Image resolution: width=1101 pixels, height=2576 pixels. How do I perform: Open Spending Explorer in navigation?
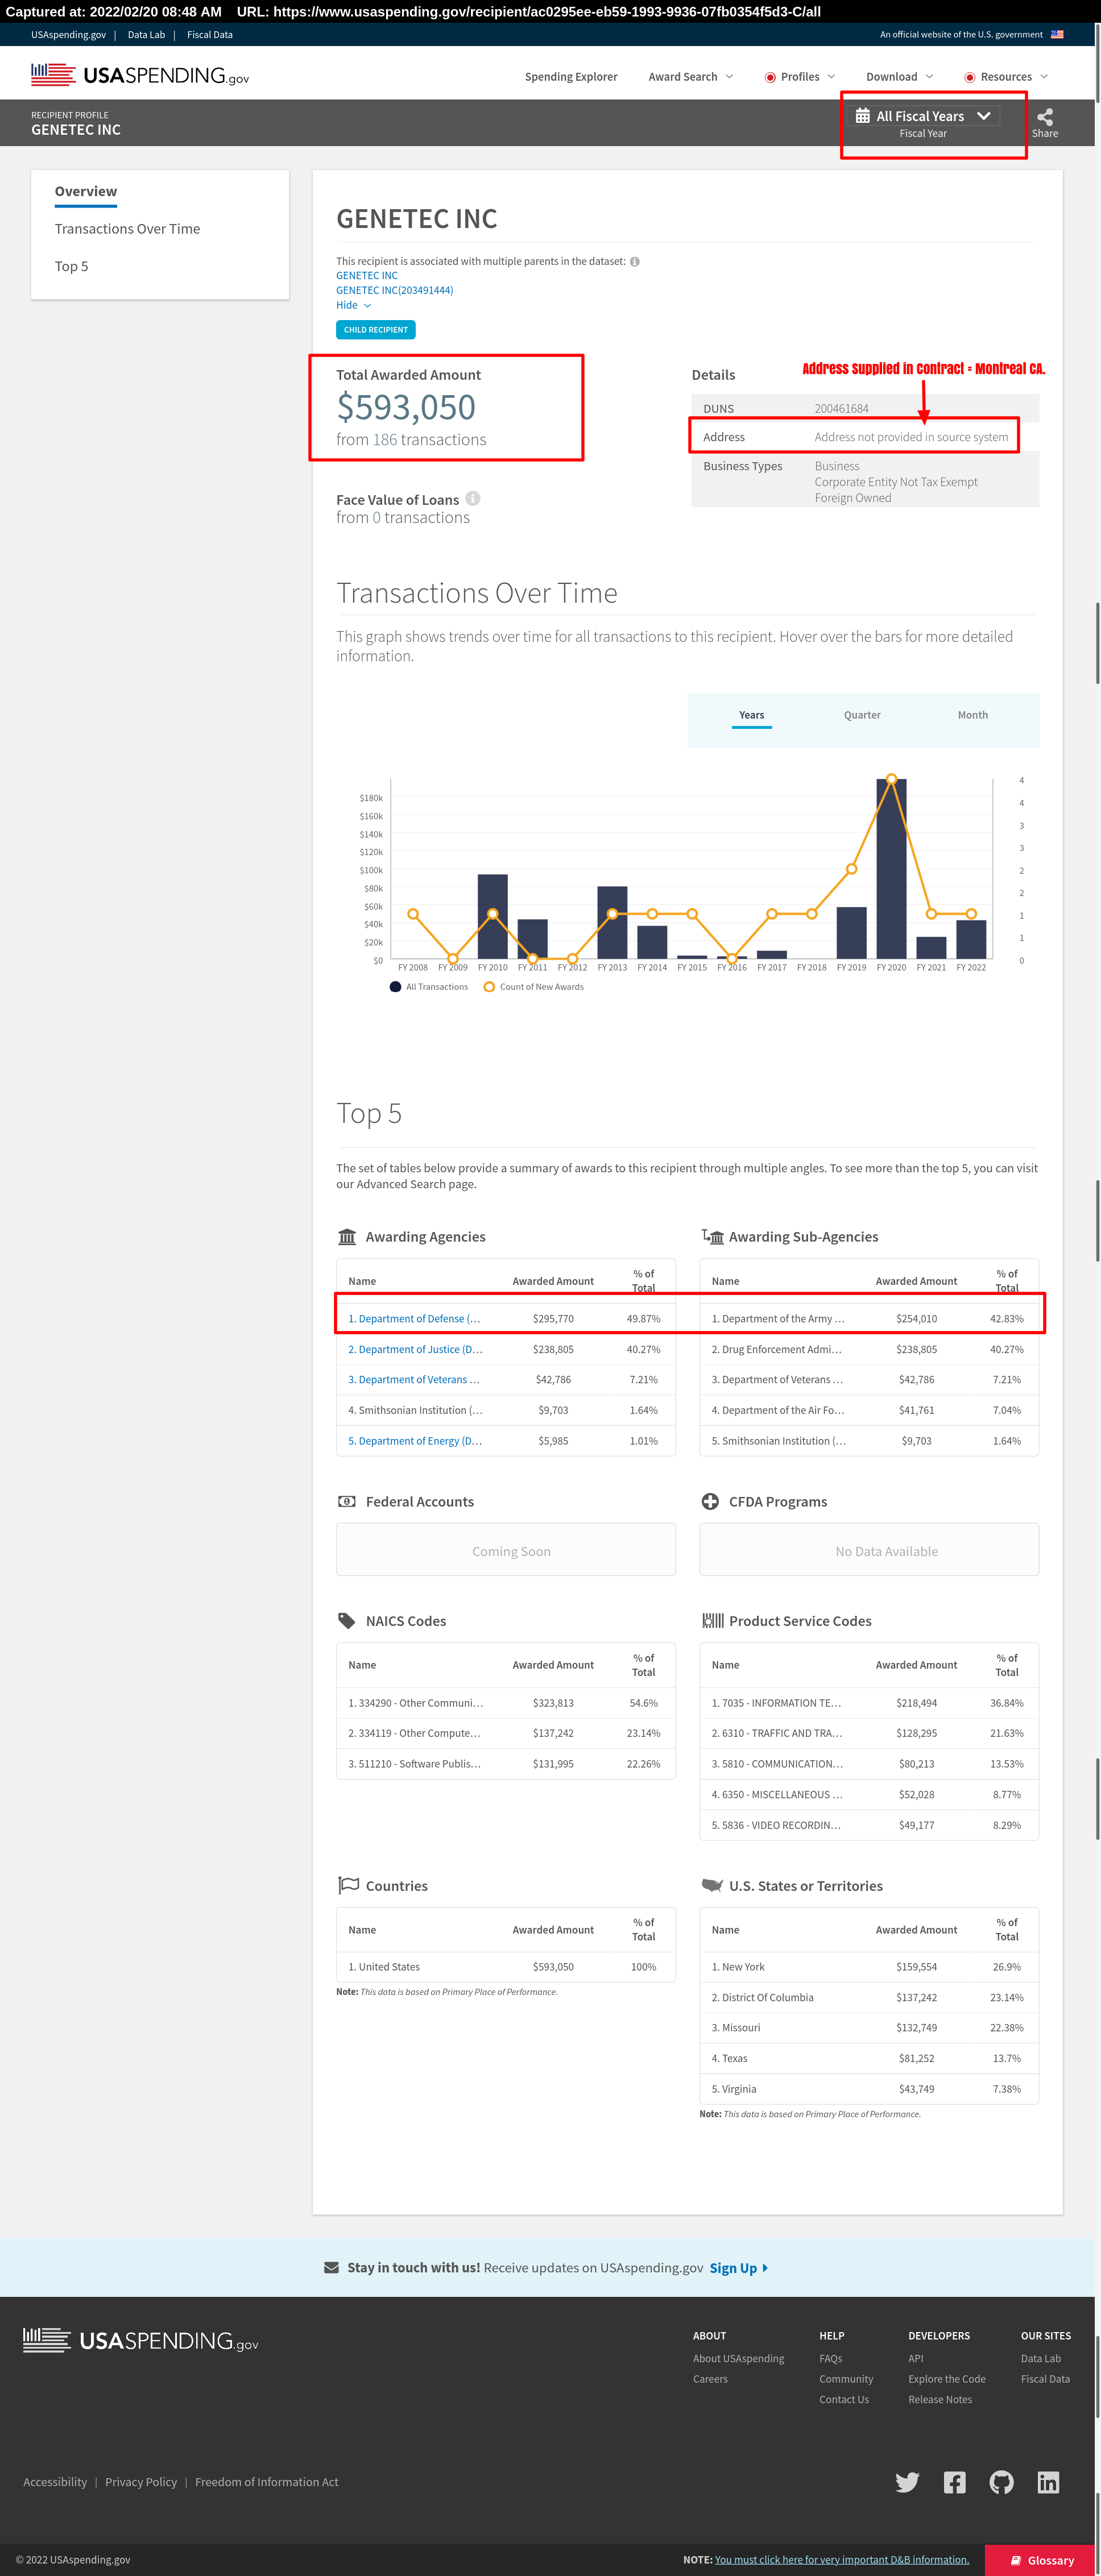[x=571, y=77]
